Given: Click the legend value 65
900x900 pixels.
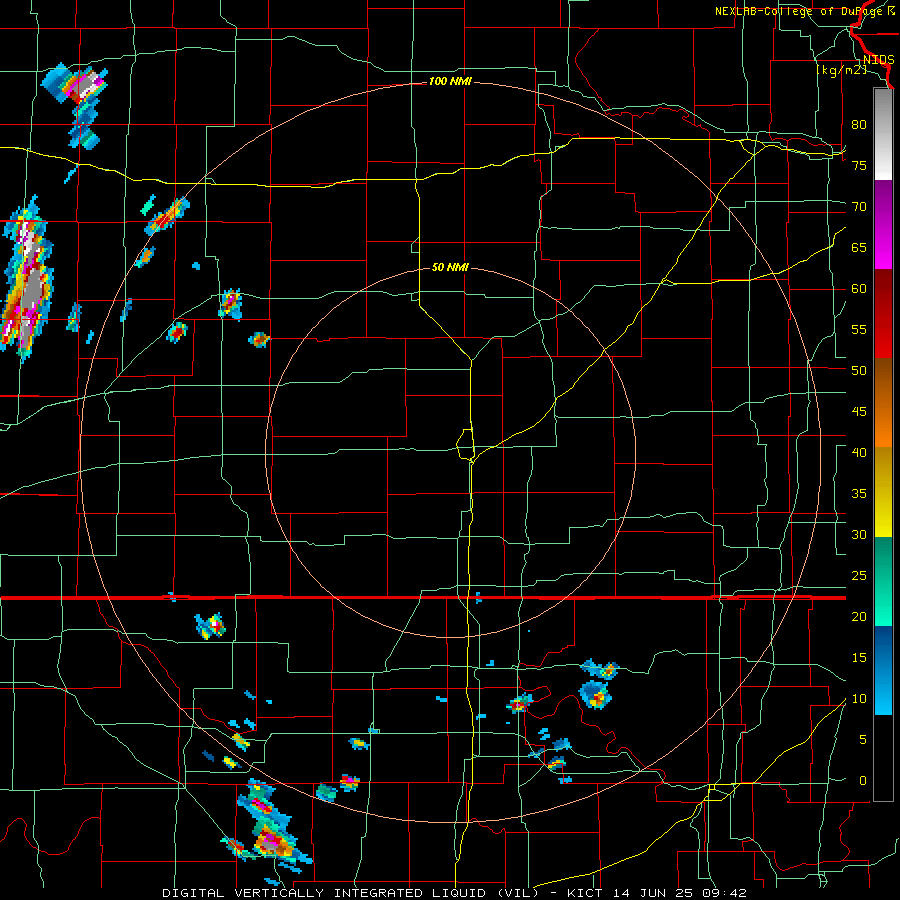Looking at the screenshot, I should coord(859,247).
